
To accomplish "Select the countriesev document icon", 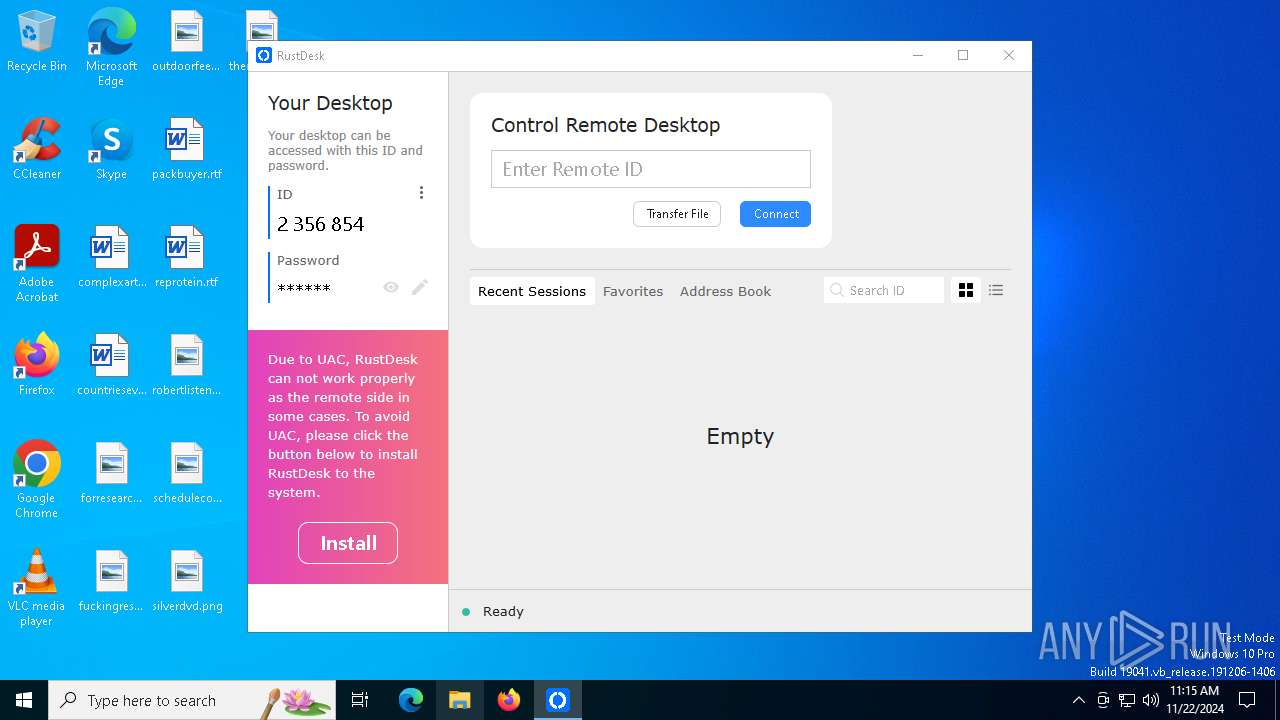I will [111, 365].
